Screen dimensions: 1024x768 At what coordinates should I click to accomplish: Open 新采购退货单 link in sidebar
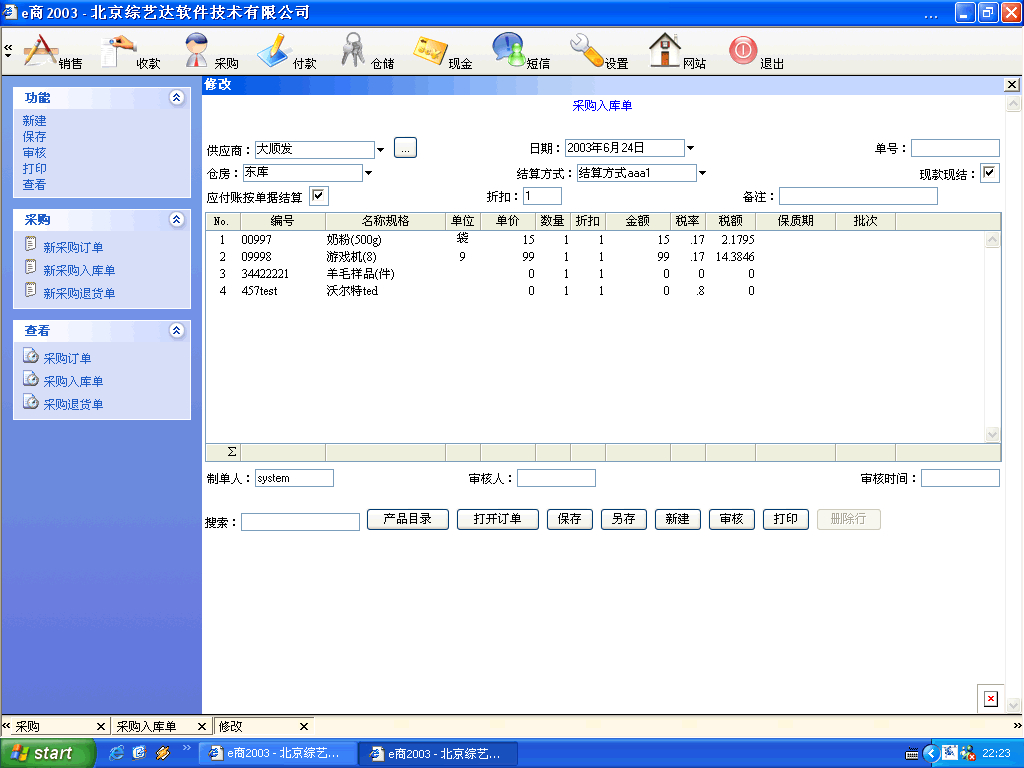[x=78, y=293]
